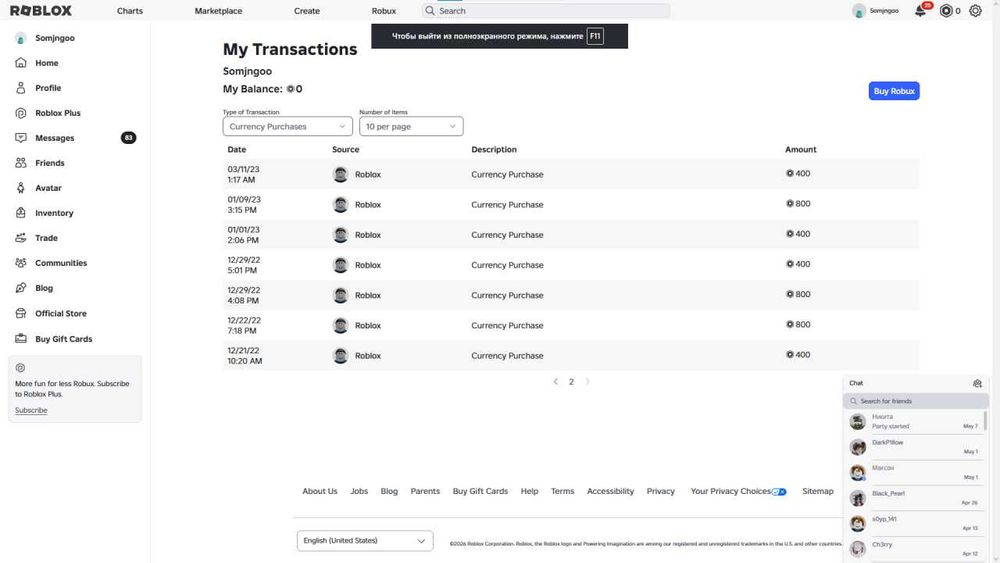Click the Amount column header
Screen dimensions: 1000x563
[x=800, y=149]
